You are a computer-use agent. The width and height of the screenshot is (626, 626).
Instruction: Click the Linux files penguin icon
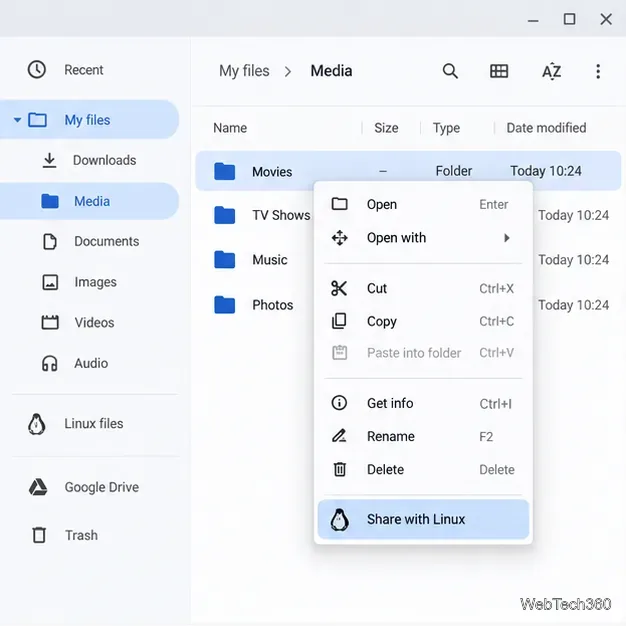pos(37,424)
